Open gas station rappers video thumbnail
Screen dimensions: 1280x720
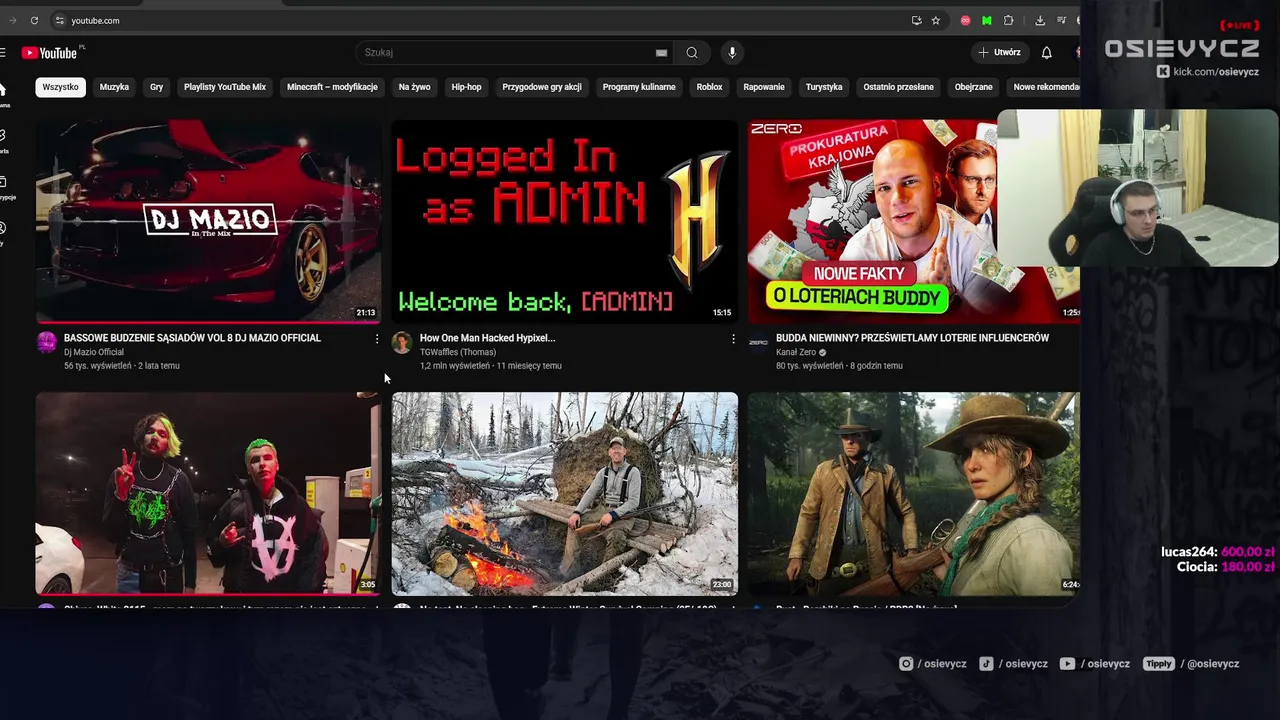click(208, 494)
